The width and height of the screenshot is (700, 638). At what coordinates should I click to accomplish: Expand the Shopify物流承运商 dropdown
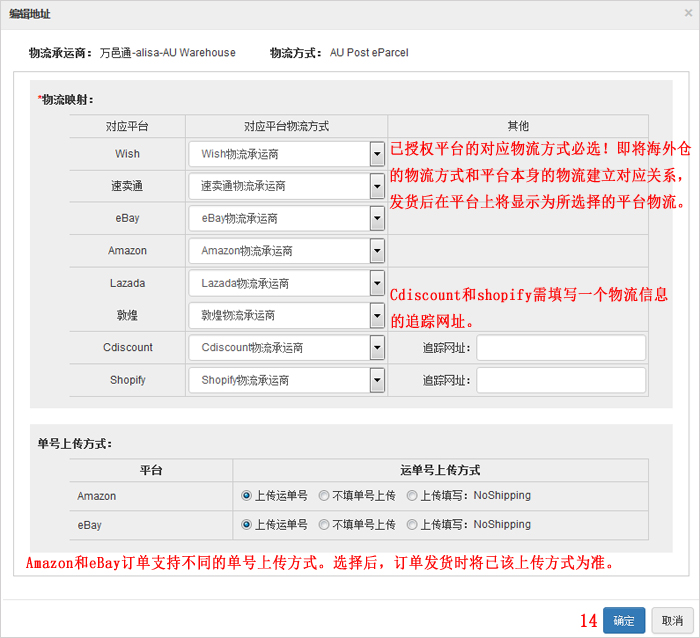click(286, 380)
